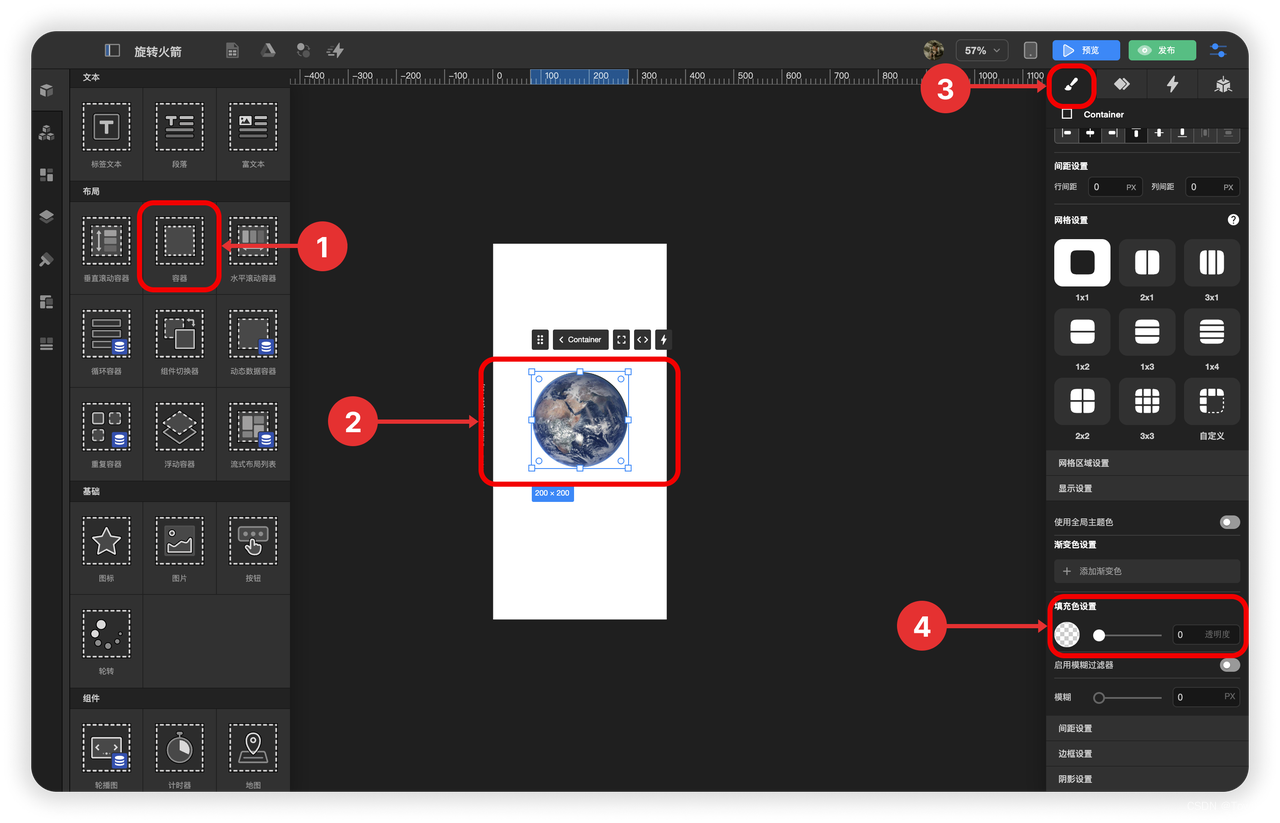Viewport: 1280px width, 823px height.
Task: Select the 流式布局列表 flow layout list
Action: point(253,433)
